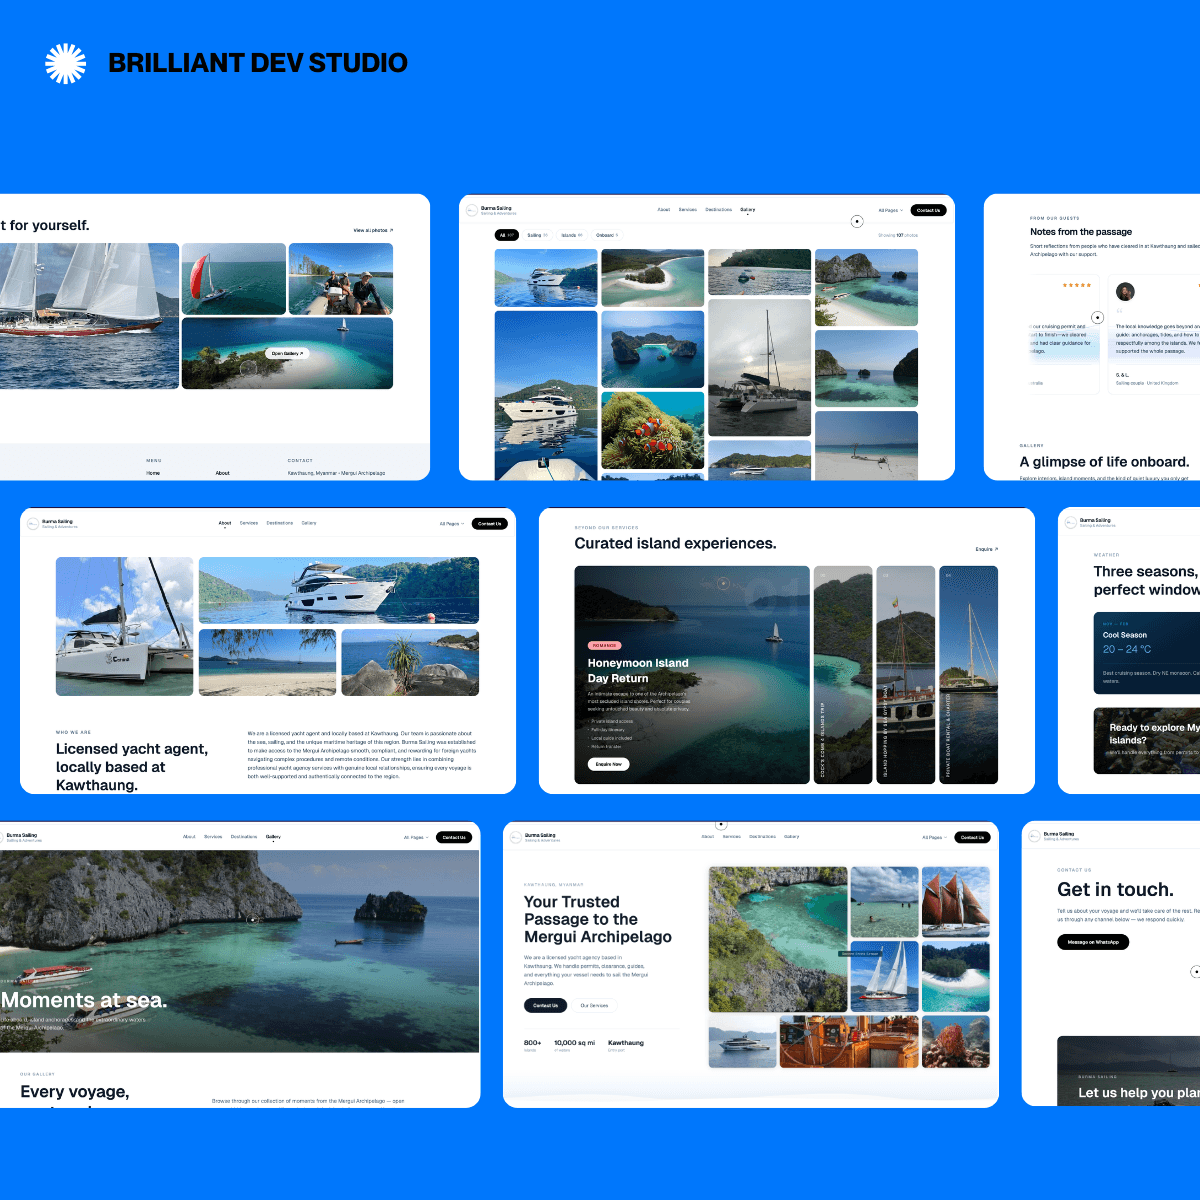
Task: Open All Pages dropdown in Your Trusted Passage mockup
Action: pos(934,837)
